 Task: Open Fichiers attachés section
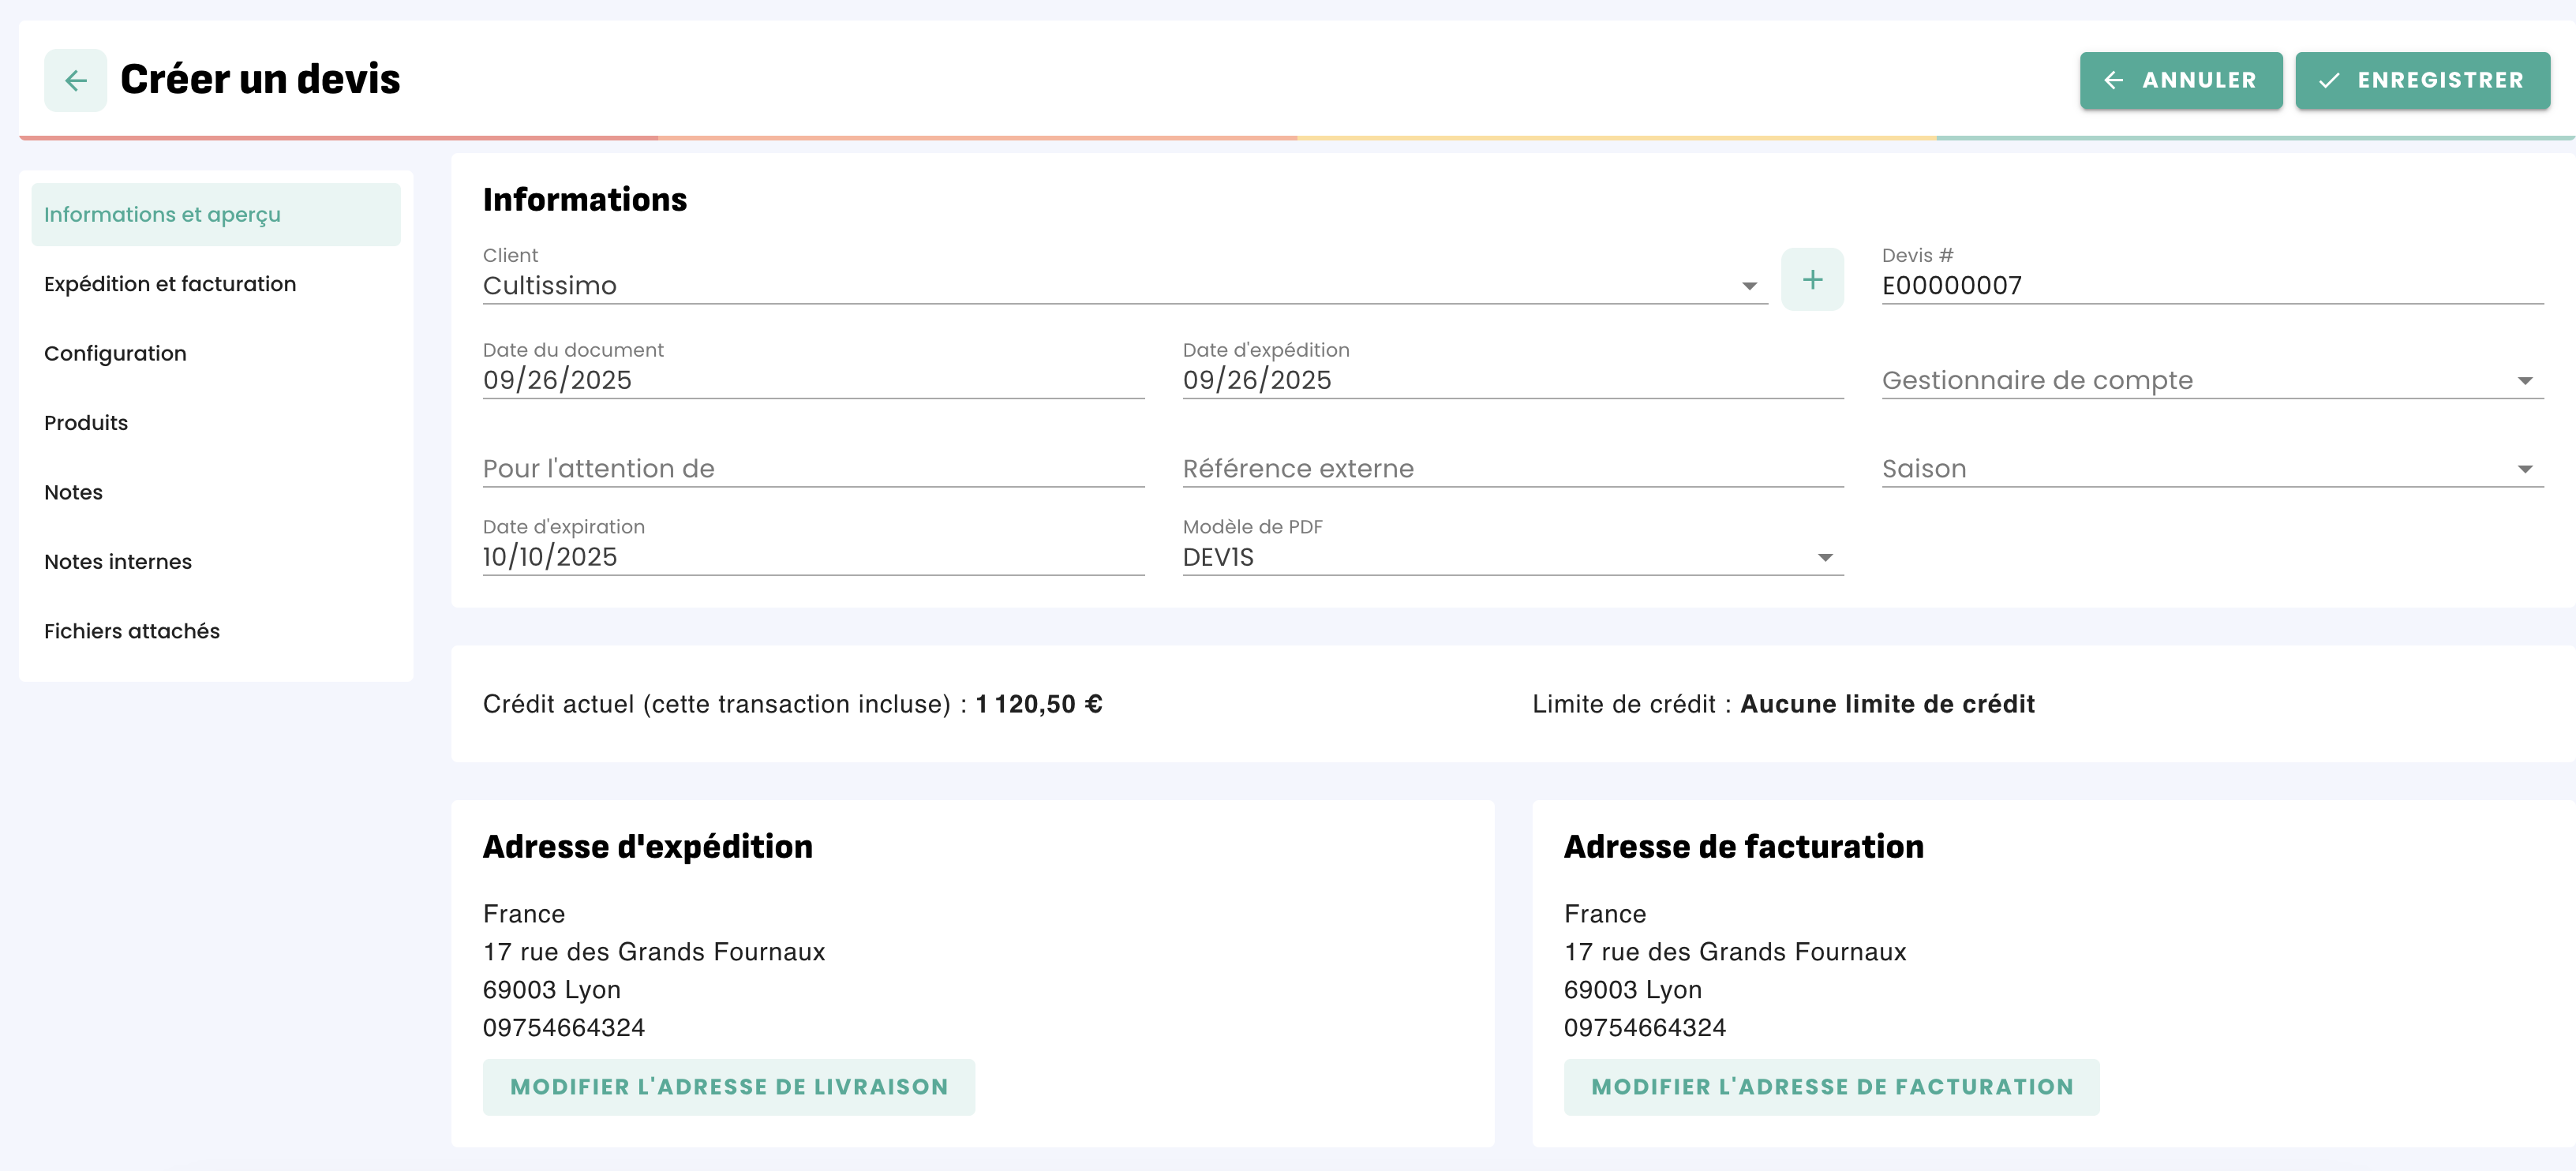click(132, 631)
